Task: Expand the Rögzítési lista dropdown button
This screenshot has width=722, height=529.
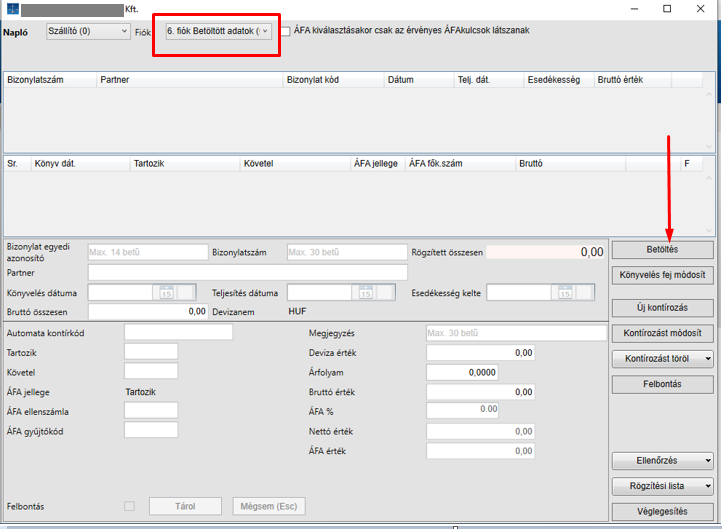Action: [663, 486]
